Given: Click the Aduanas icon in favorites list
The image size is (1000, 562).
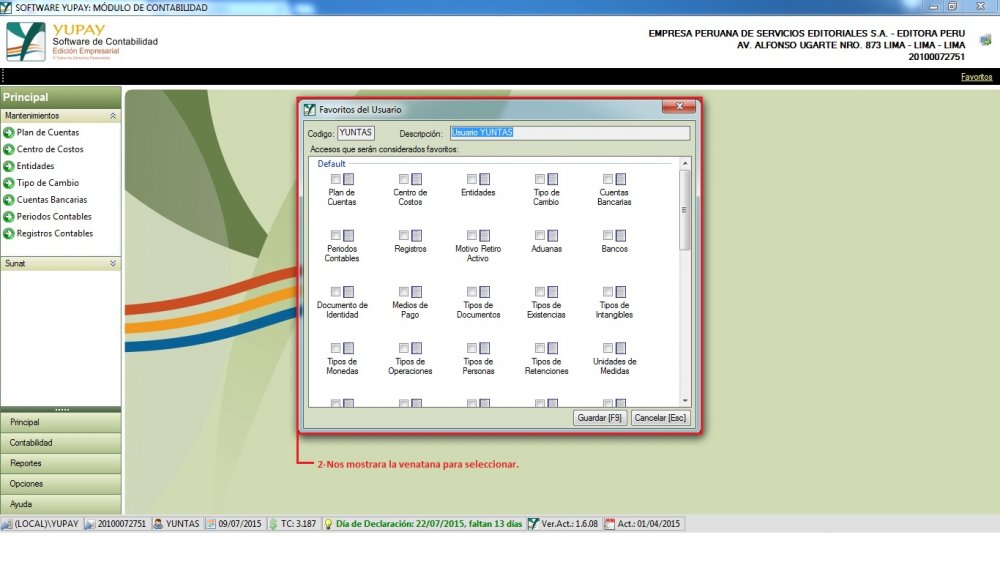Looking at the screenshot, I should coord(552,235).
